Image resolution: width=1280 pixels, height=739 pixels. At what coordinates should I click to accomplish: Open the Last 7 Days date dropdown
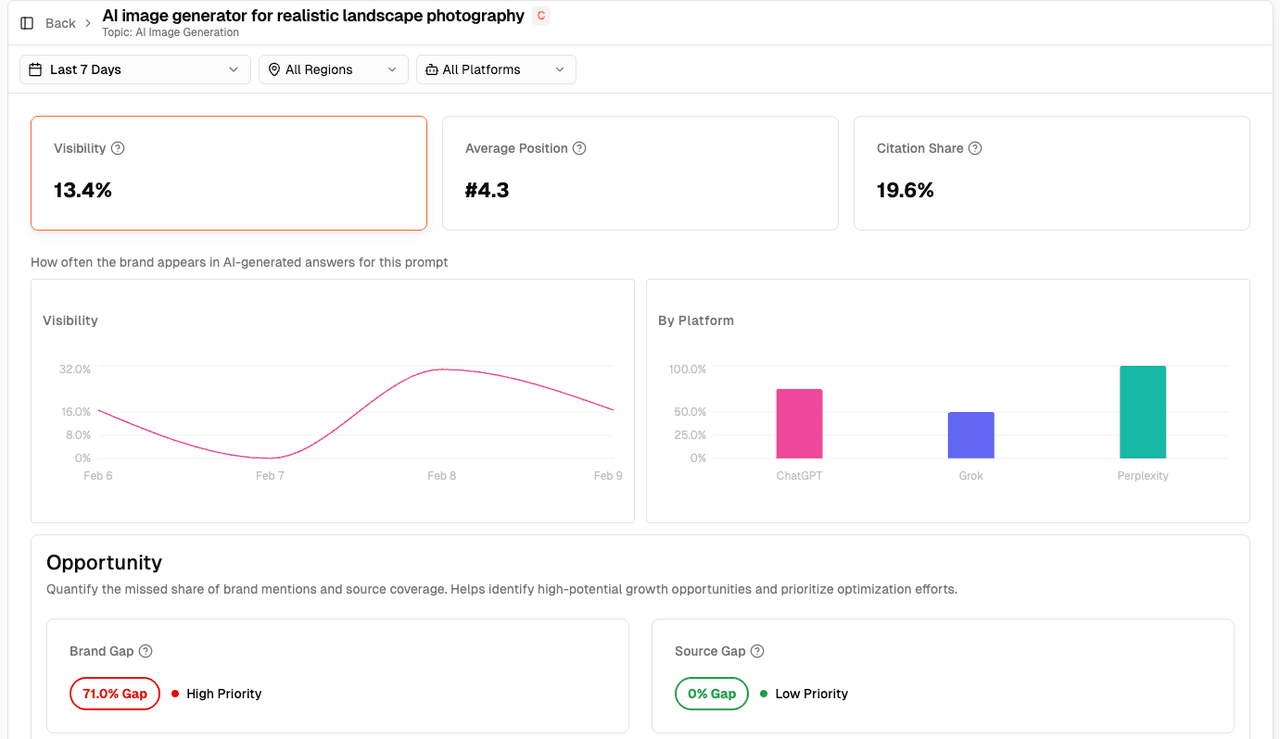[x=135, y=70]
